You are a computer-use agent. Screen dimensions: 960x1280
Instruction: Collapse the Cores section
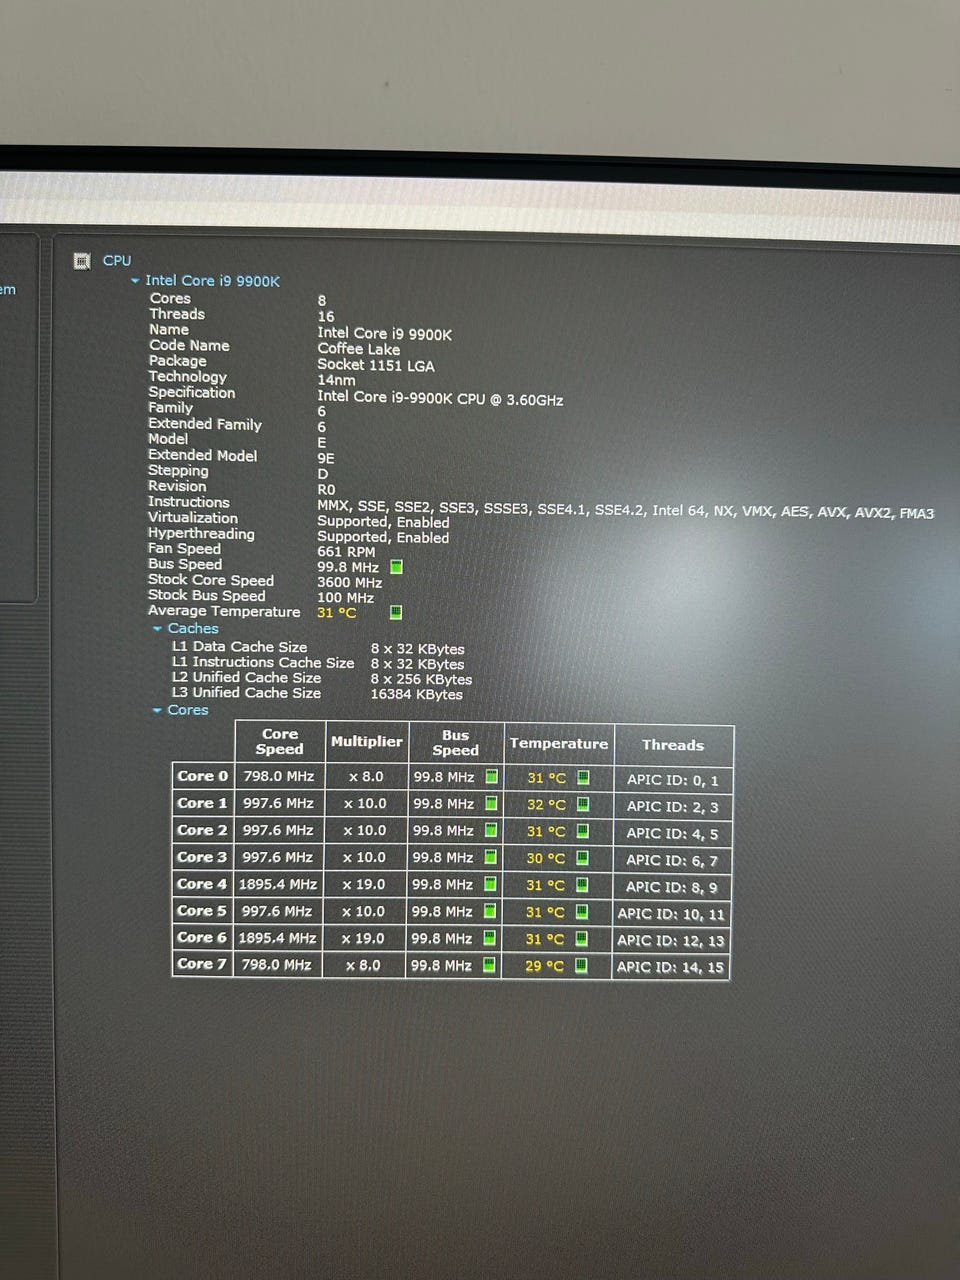(x=157, y=710)
